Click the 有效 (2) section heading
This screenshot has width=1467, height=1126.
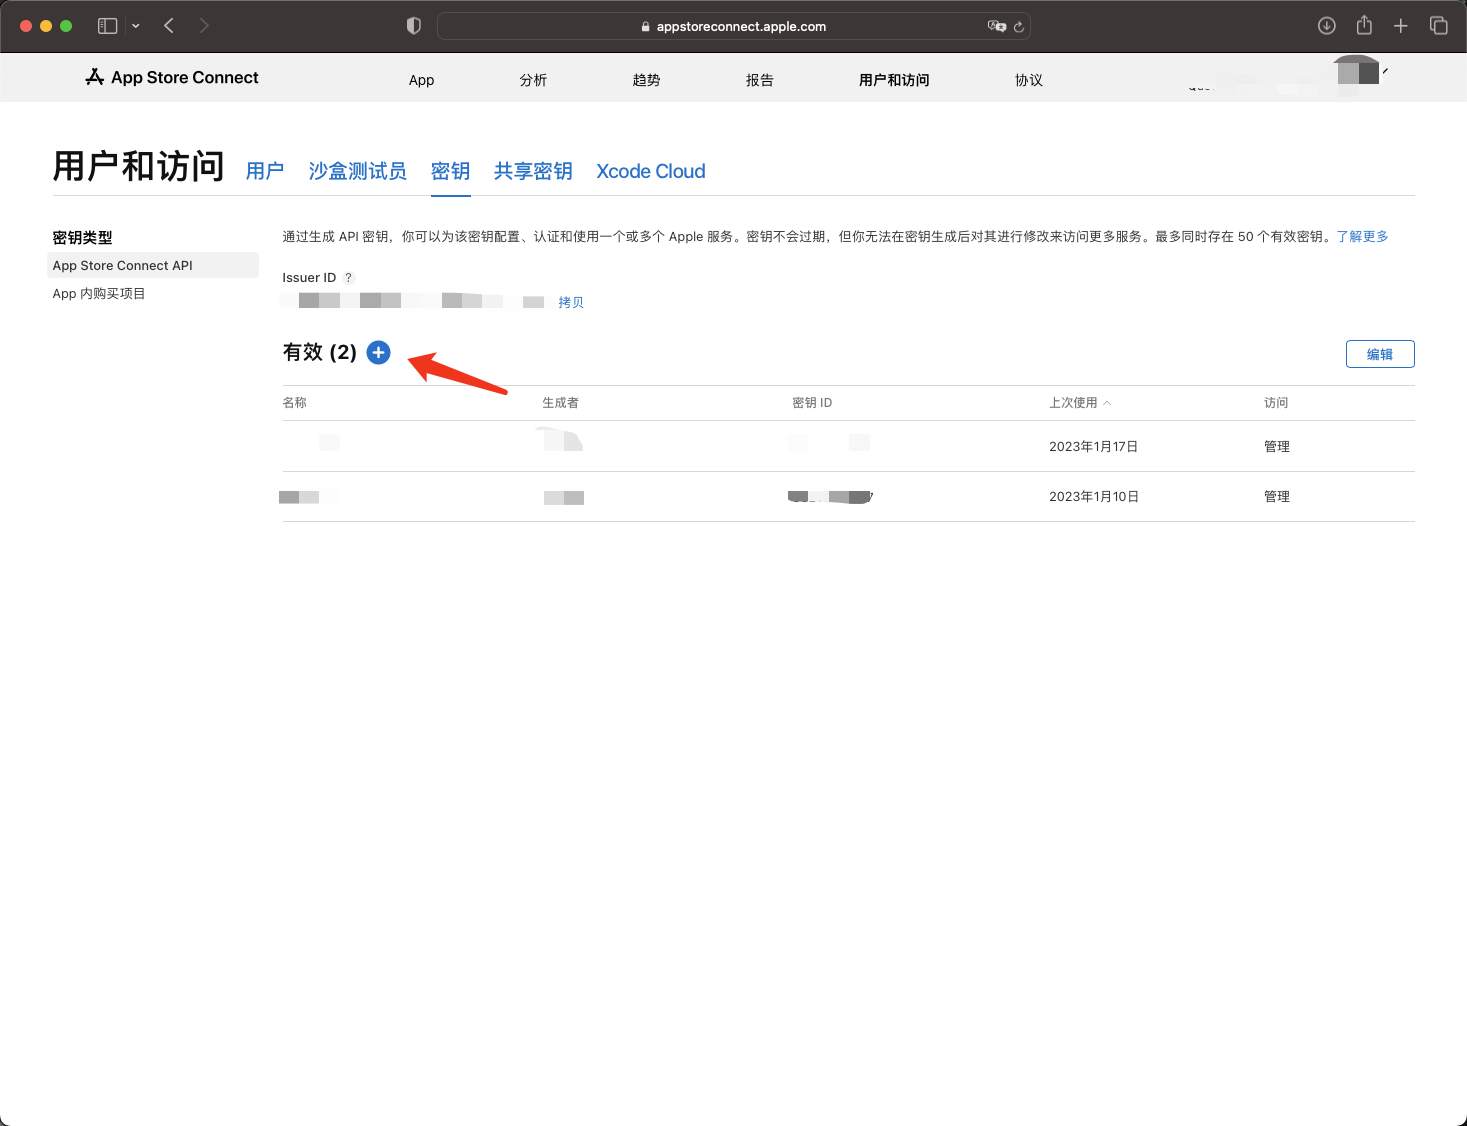[x=320, y=352]
